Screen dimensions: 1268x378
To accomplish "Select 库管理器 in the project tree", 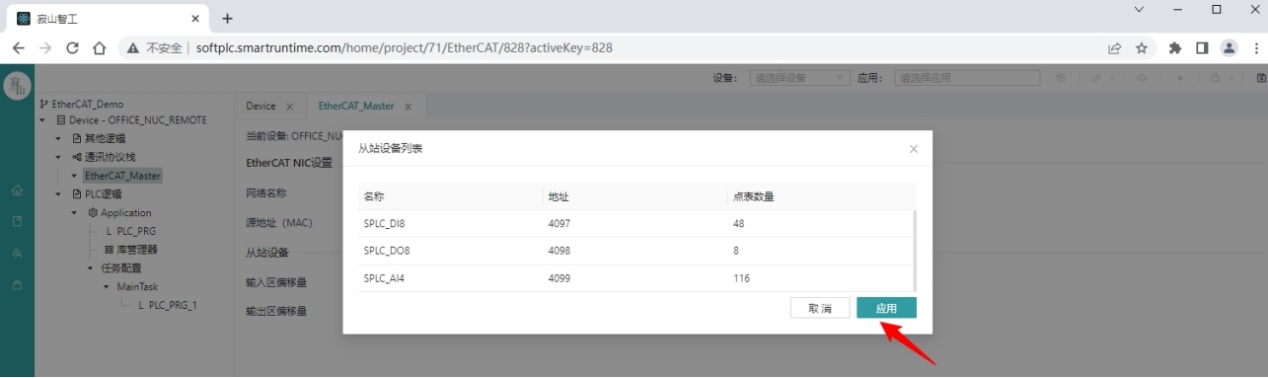I will pyautogui.click(x=137, y=250).
